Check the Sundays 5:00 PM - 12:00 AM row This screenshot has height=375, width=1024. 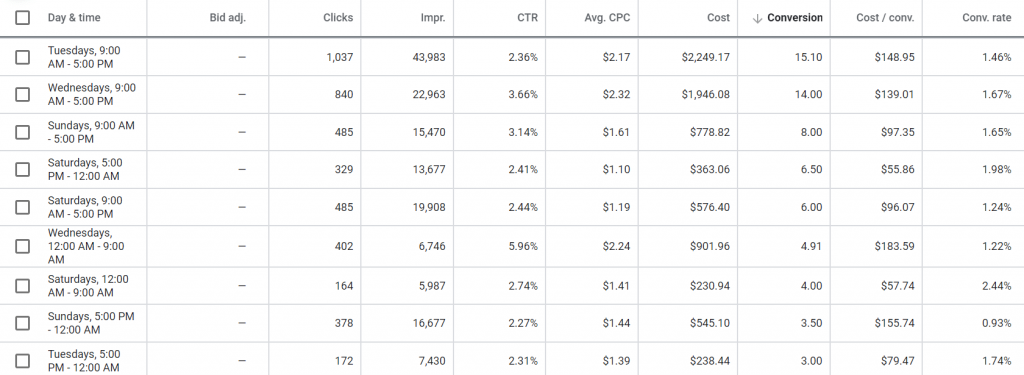coord(22,323)
